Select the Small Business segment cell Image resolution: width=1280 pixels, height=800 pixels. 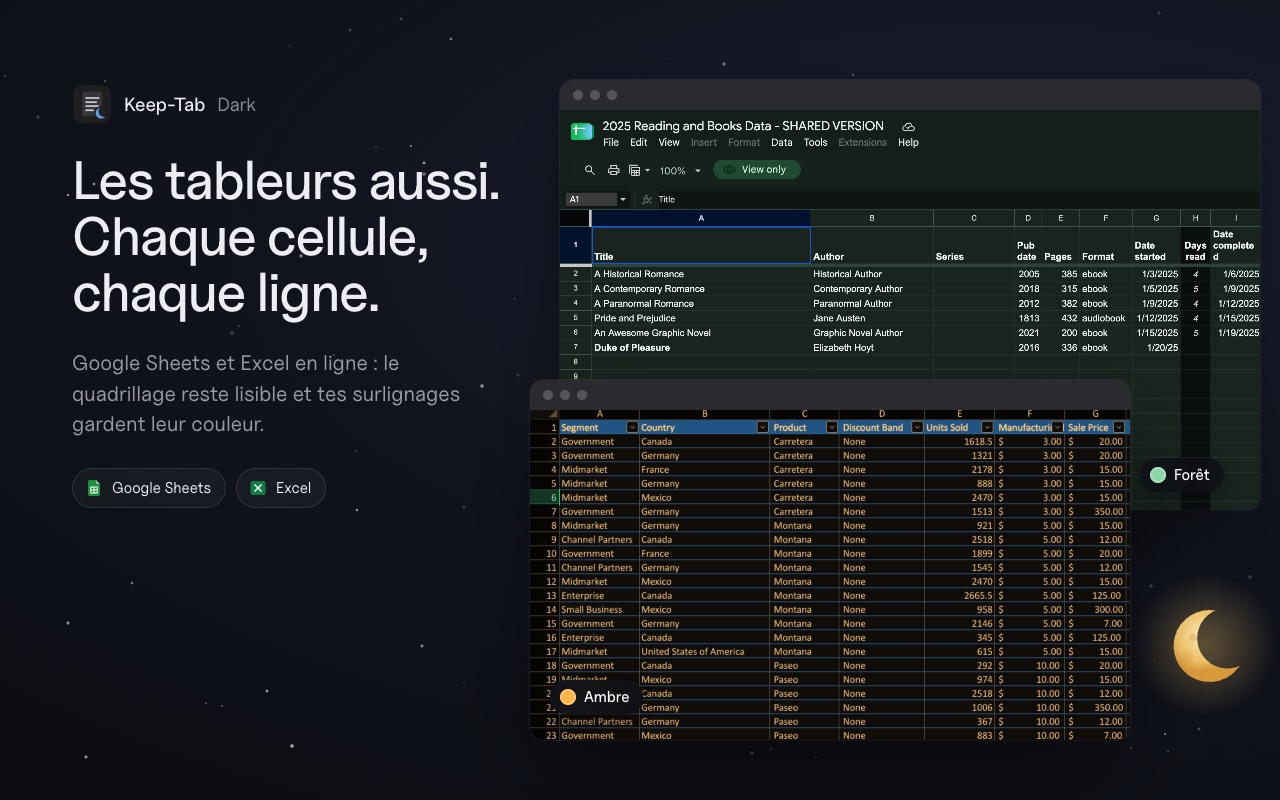coord(599,609)
